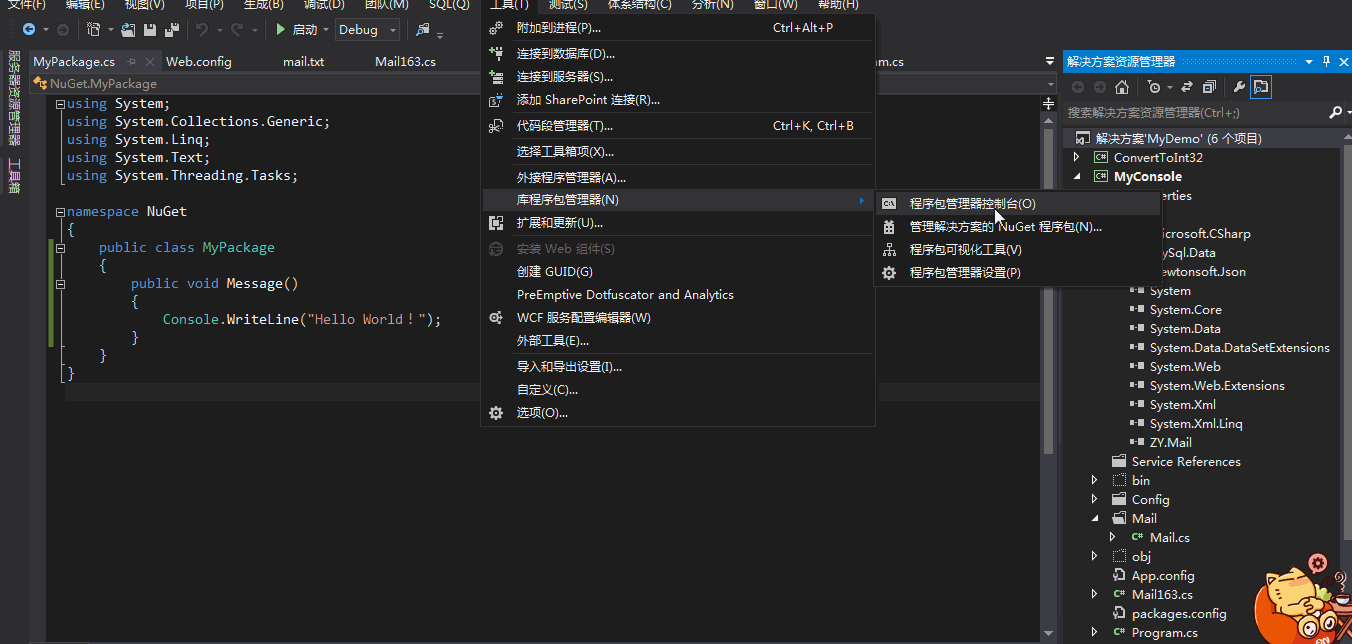Image resolution: width=1352 pixels, height=644 pixels.
Task: Collapse the namespace NuGet code block
Action: (x=60, y=212)
